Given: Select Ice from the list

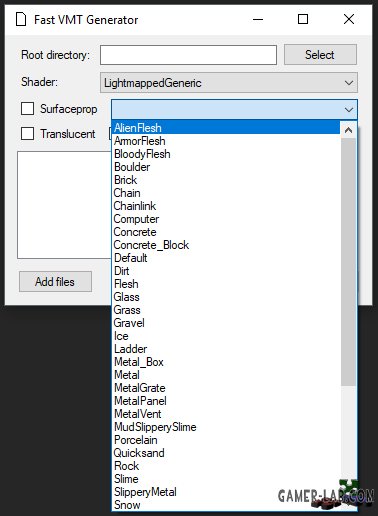Looking at the screenshot, I should (x=226, y=336).
